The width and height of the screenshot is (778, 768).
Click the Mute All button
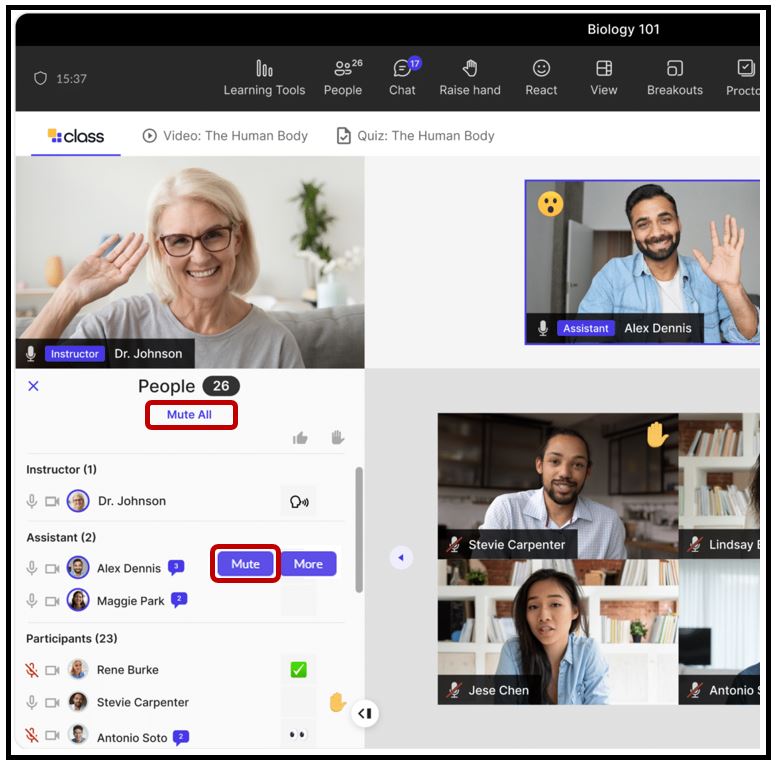pos(189,414)
